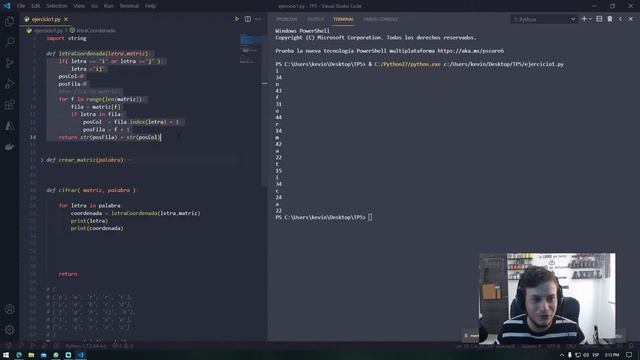Viewport: 640px width, 360px height.
Task: Click the clock in the system tray
Action: point(611,355)
